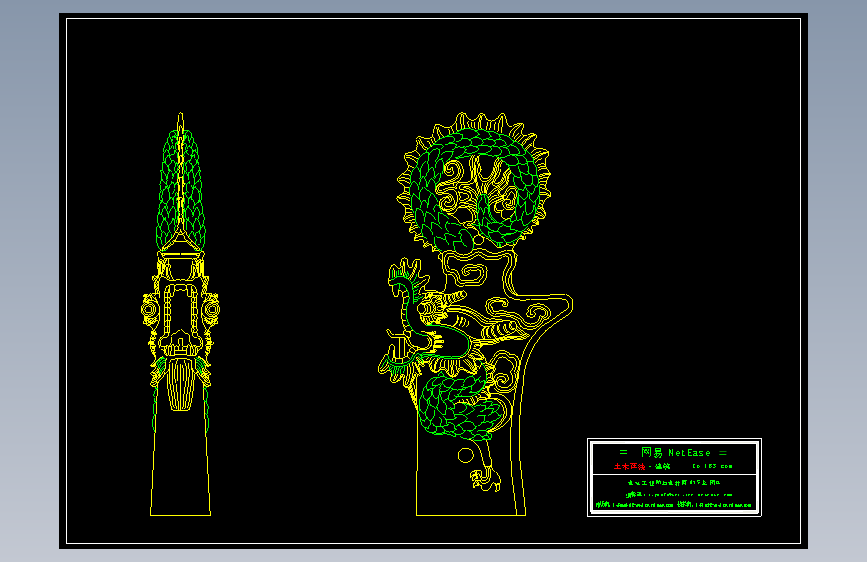Click the 网易 NetEase title text

[x=676, y=452]
